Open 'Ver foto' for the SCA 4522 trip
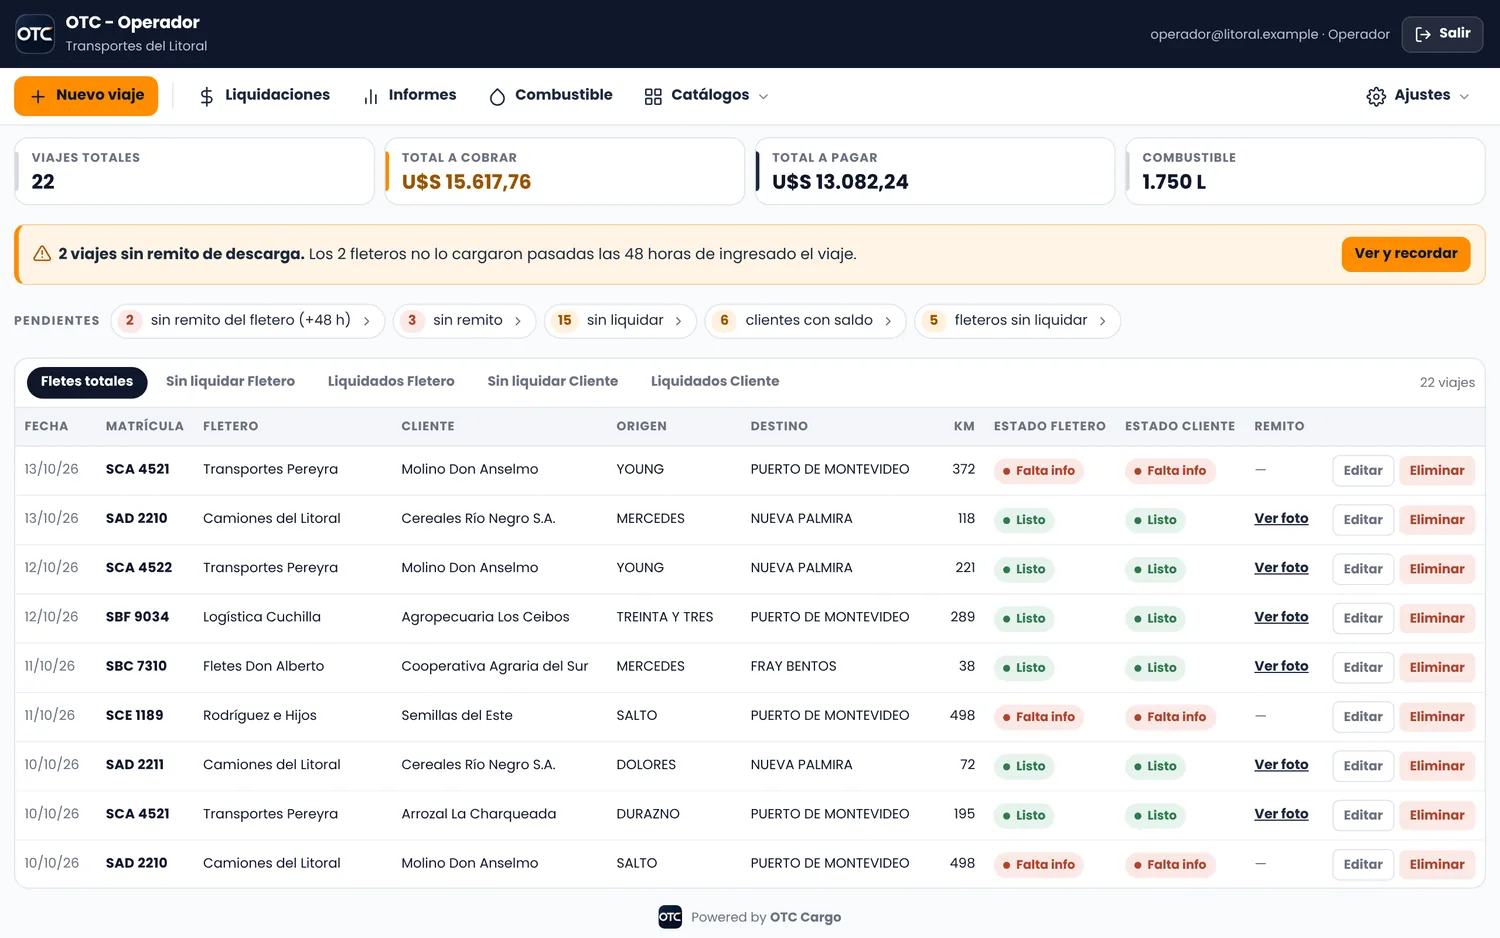The height and width of the screenshot is (938, 1500). click(1281, 568)
